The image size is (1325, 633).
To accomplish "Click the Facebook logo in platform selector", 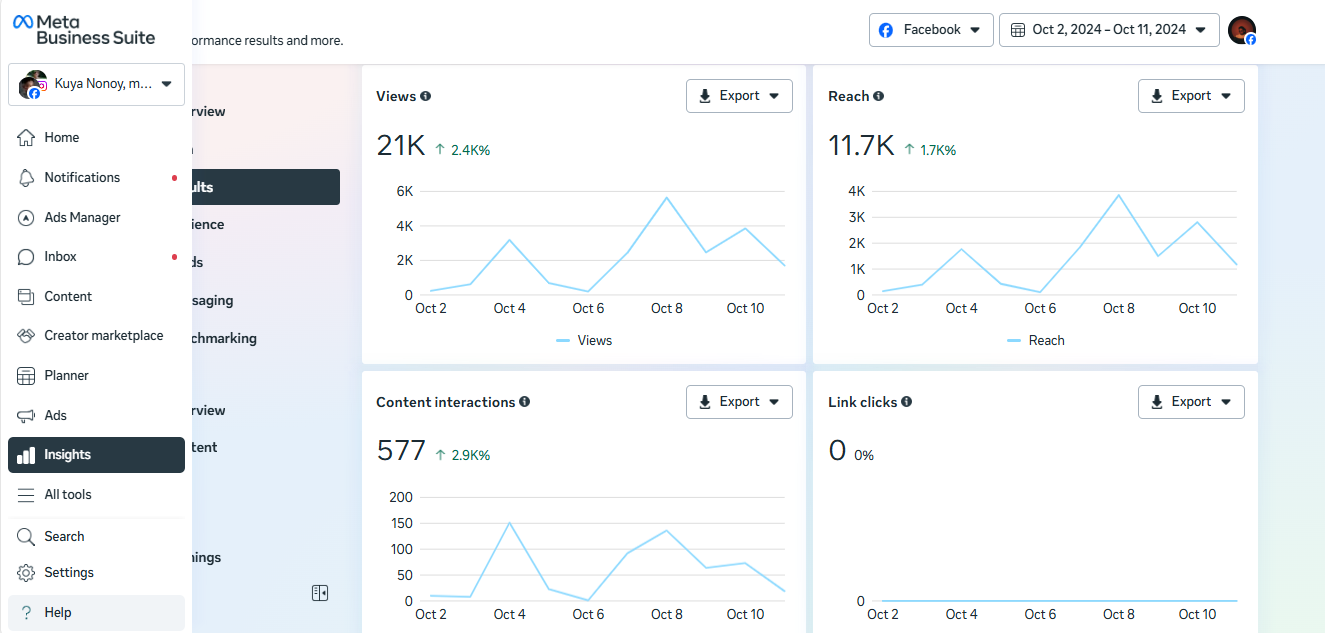I will (x=886, y=30).
